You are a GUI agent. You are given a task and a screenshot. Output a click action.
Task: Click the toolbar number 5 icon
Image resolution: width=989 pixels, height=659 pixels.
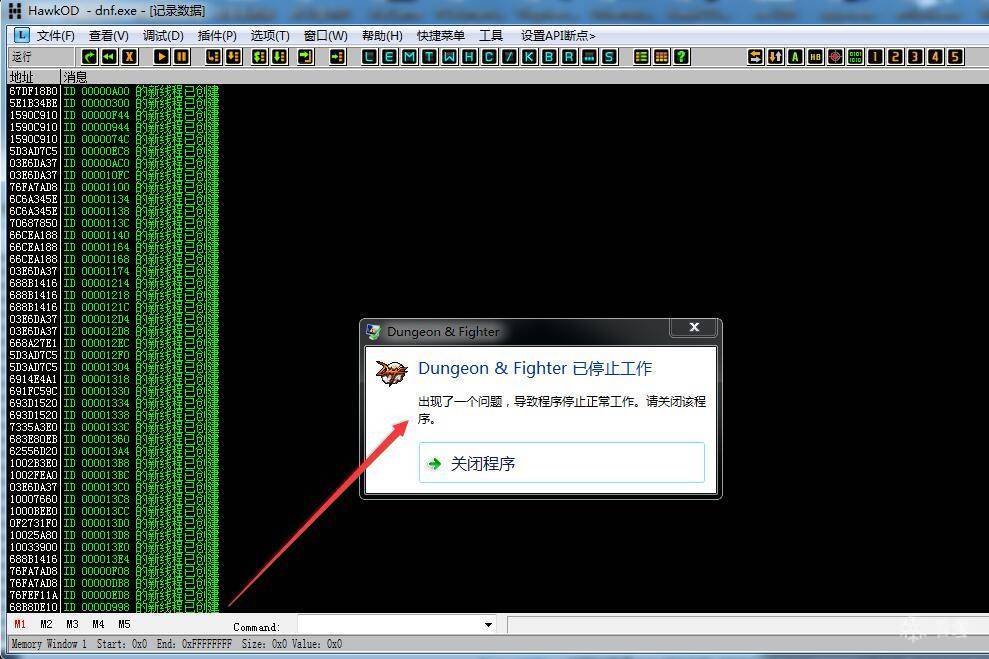pos(956,57)
